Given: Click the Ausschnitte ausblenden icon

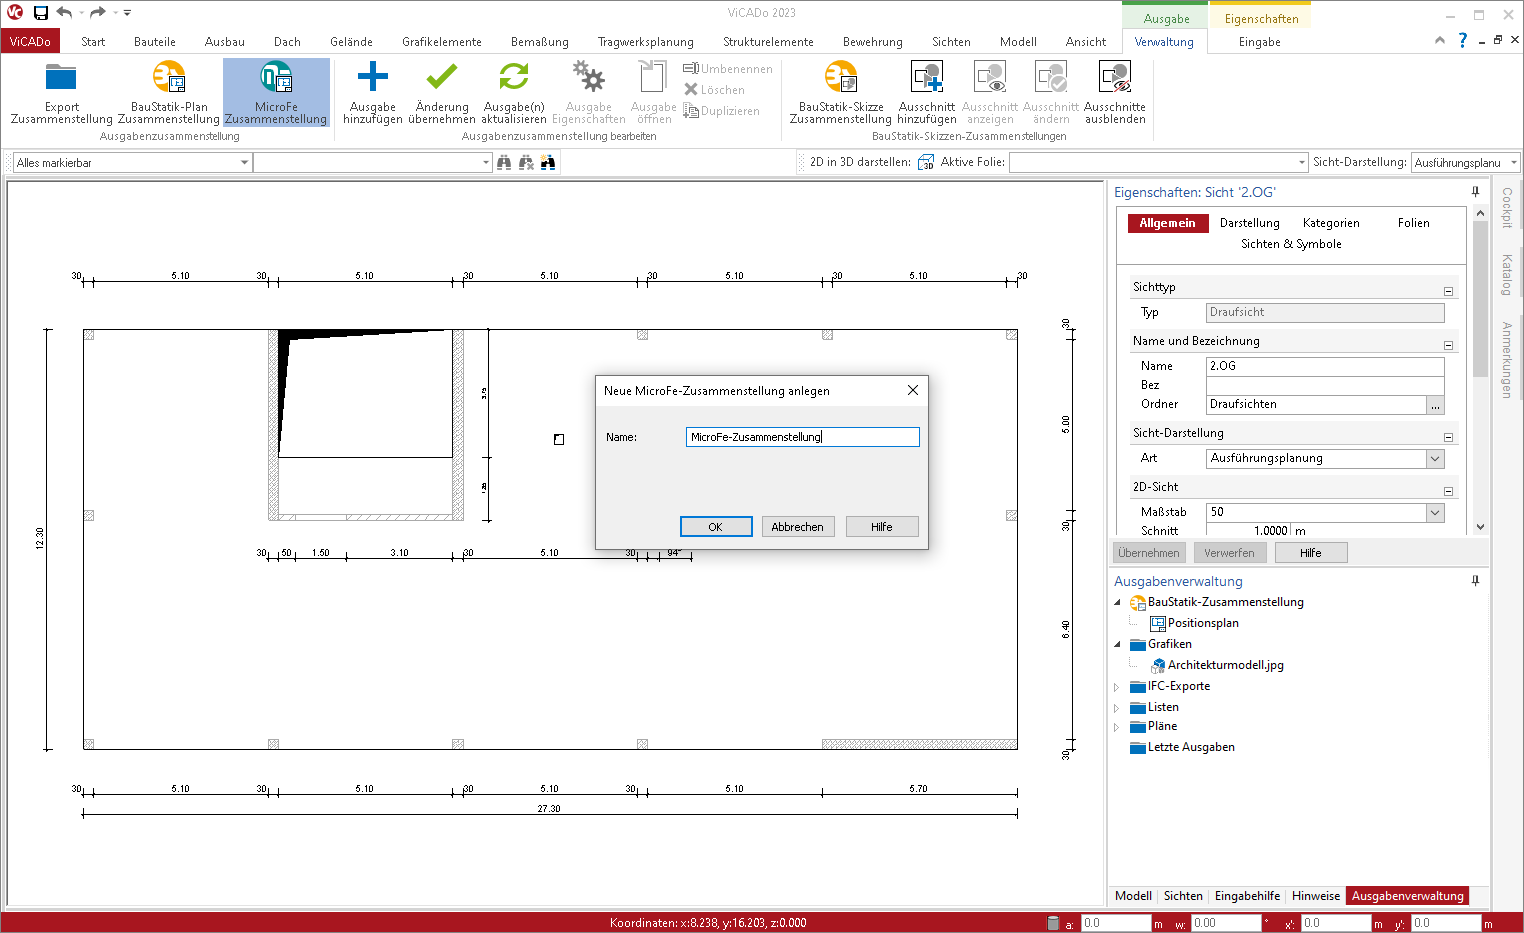Looking at the screenshot, I should pos(1114,77).
